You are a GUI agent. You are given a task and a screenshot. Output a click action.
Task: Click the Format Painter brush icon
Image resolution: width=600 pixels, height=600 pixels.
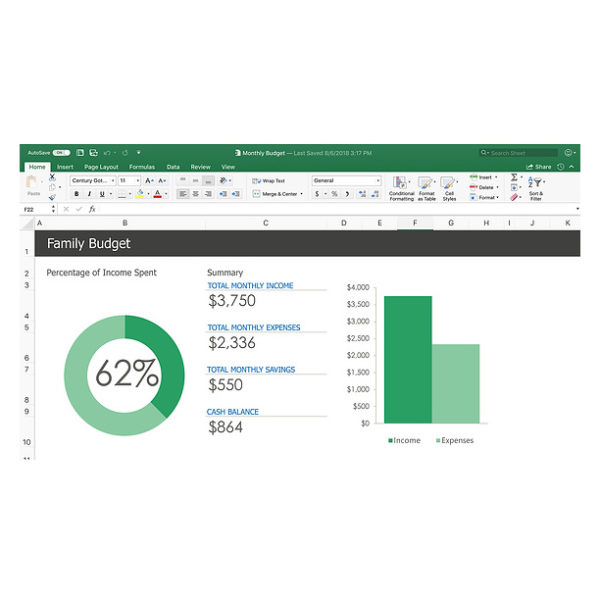coord(53,197)
